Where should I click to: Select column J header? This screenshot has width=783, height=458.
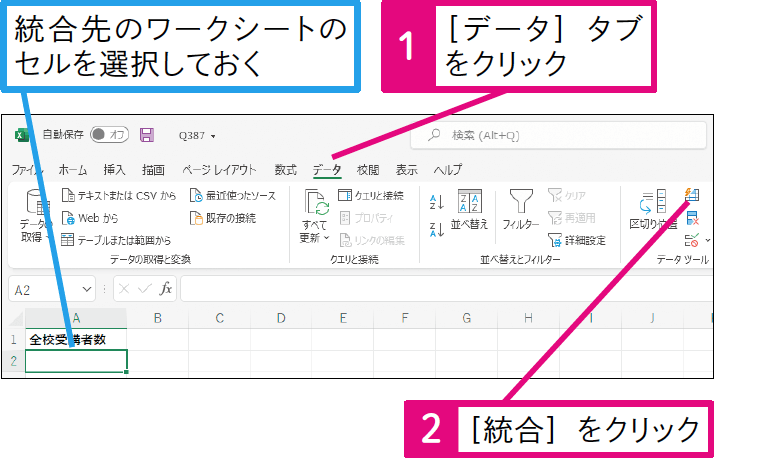(652, 318)
